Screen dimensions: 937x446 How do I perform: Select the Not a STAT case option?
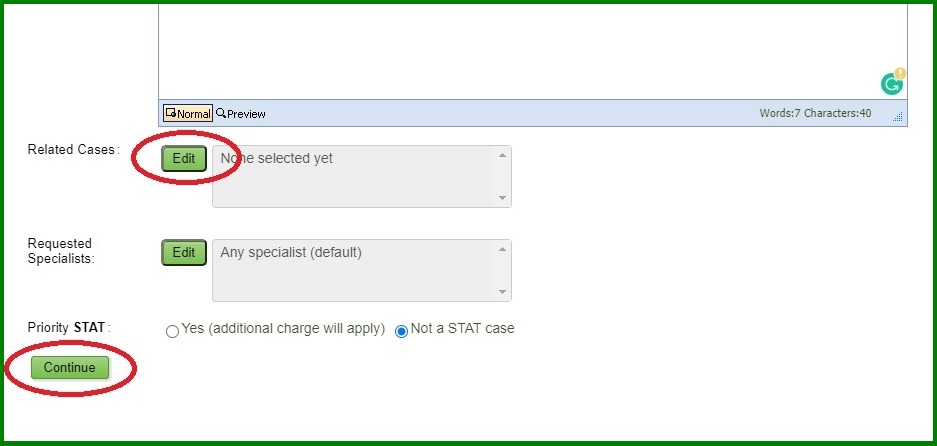coord(402,331)
